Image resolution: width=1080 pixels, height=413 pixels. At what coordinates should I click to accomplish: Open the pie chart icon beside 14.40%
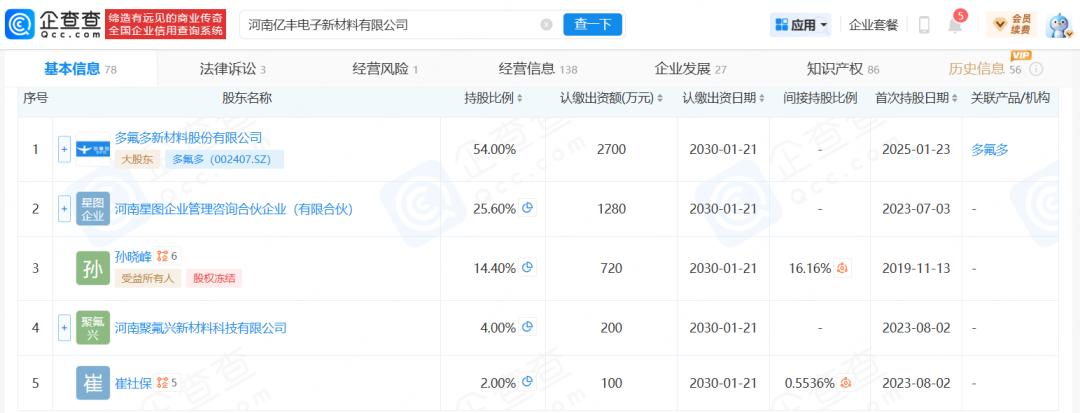[x=528, y=268]
